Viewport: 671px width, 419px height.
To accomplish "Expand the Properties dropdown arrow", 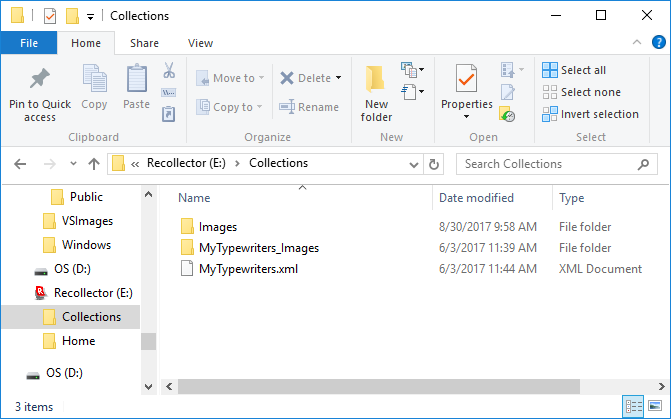I will pyautogui.click(x=466, y=116).
